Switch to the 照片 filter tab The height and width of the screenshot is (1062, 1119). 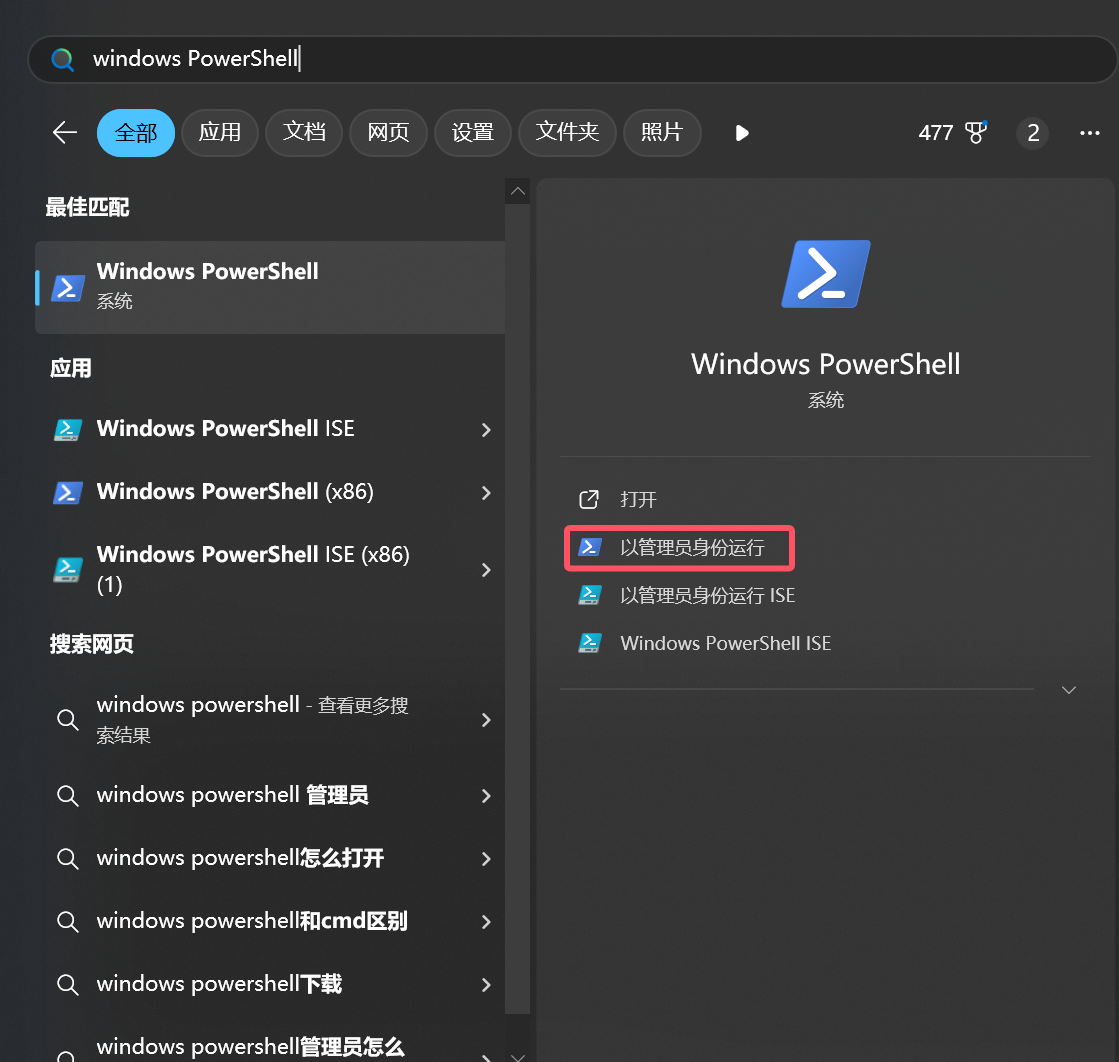click(x=662, y=133)
